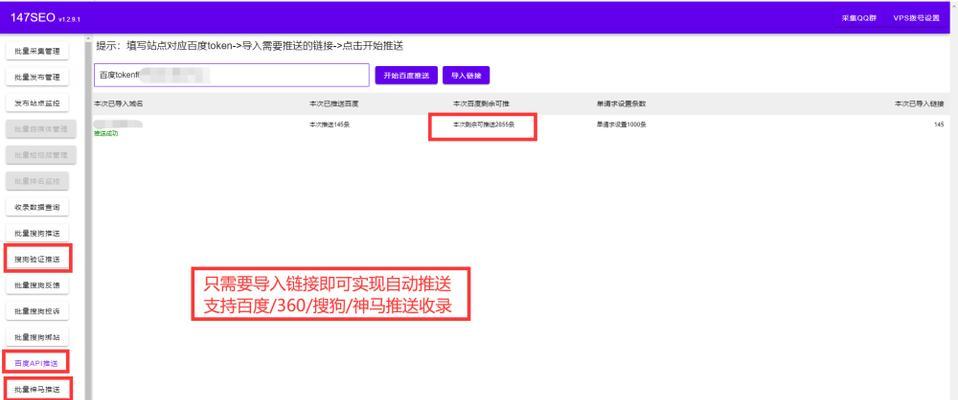958x400 pixels.
Task: Click the sidebar vertical scrollbar
Action: pyautogui.click(x=88, y=218)
